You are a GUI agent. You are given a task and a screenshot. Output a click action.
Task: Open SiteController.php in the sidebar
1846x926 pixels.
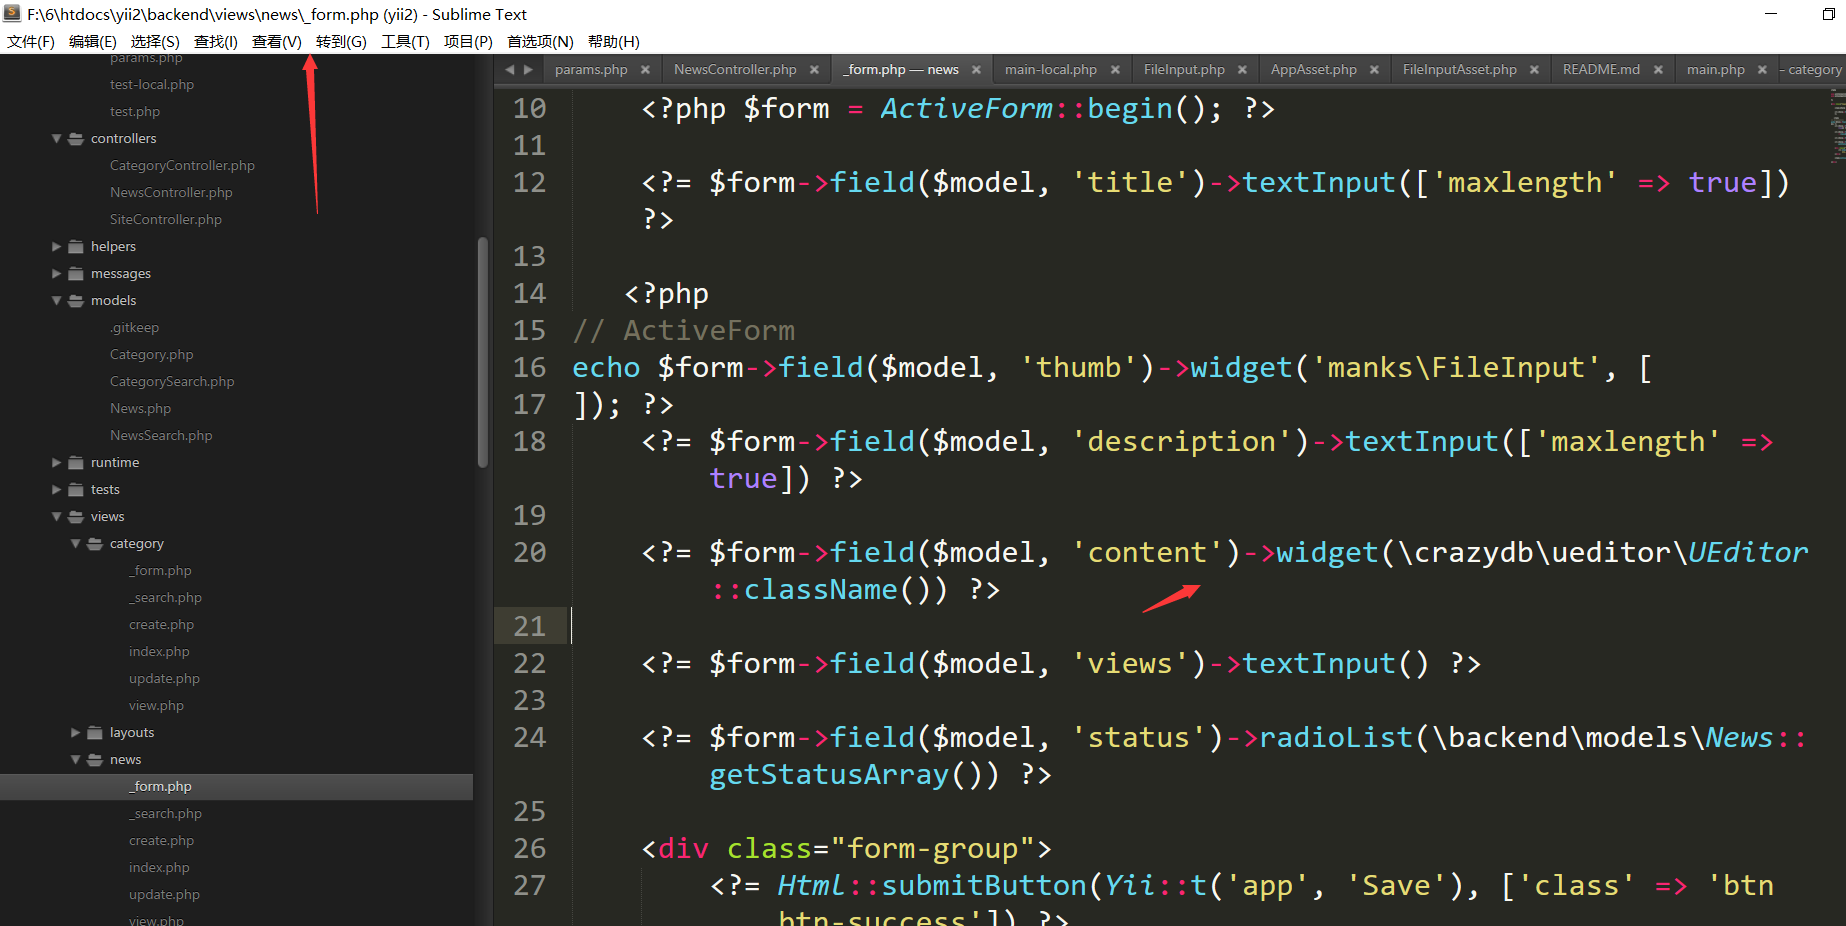point(166,220)
